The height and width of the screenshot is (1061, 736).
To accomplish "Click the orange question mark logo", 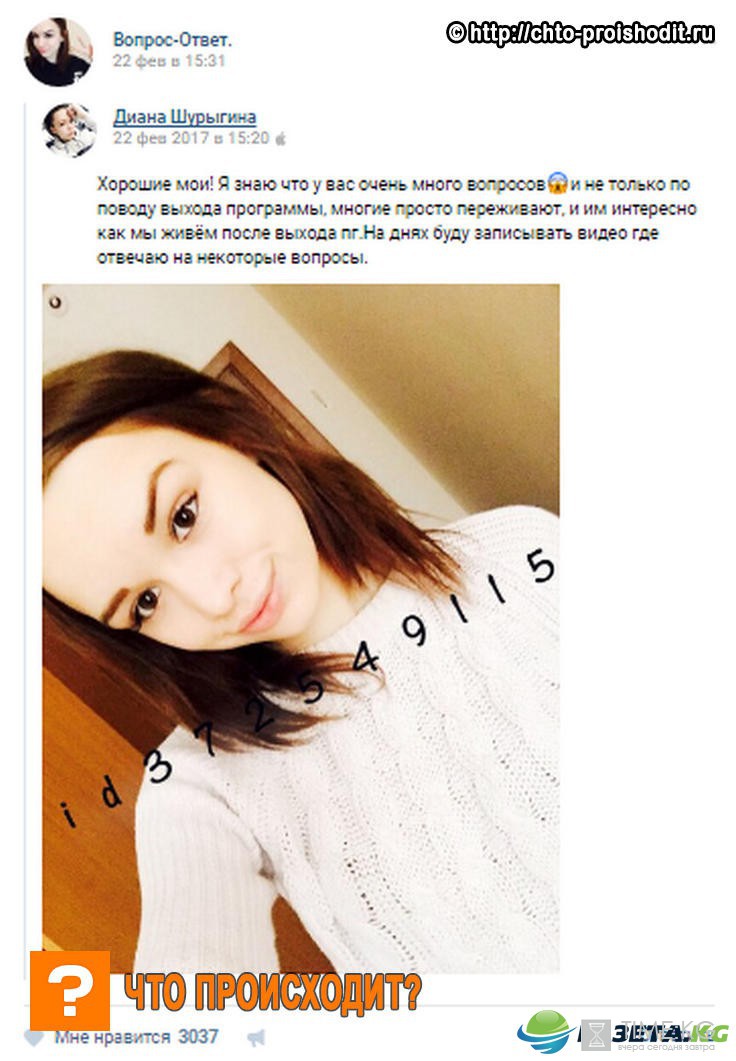I will (70, 991).
